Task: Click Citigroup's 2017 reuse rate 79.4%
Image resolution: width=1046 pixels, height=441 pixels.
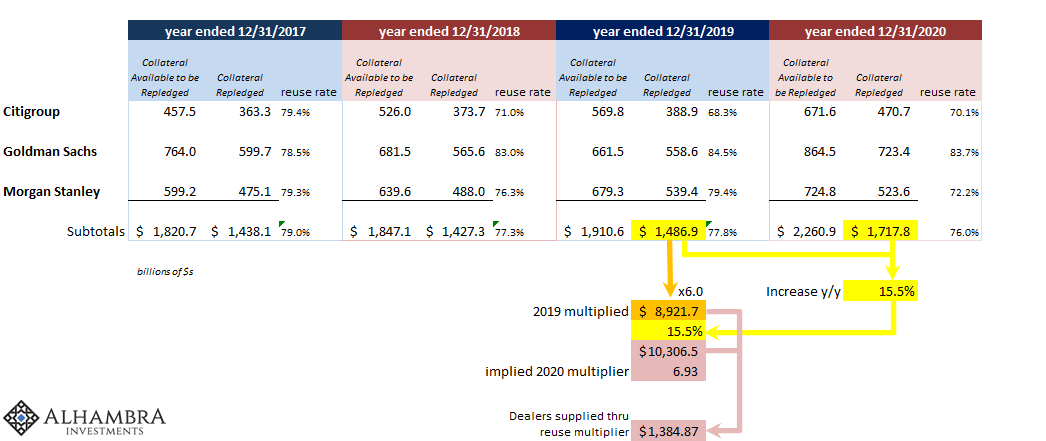Action: (x=296, y=113)
